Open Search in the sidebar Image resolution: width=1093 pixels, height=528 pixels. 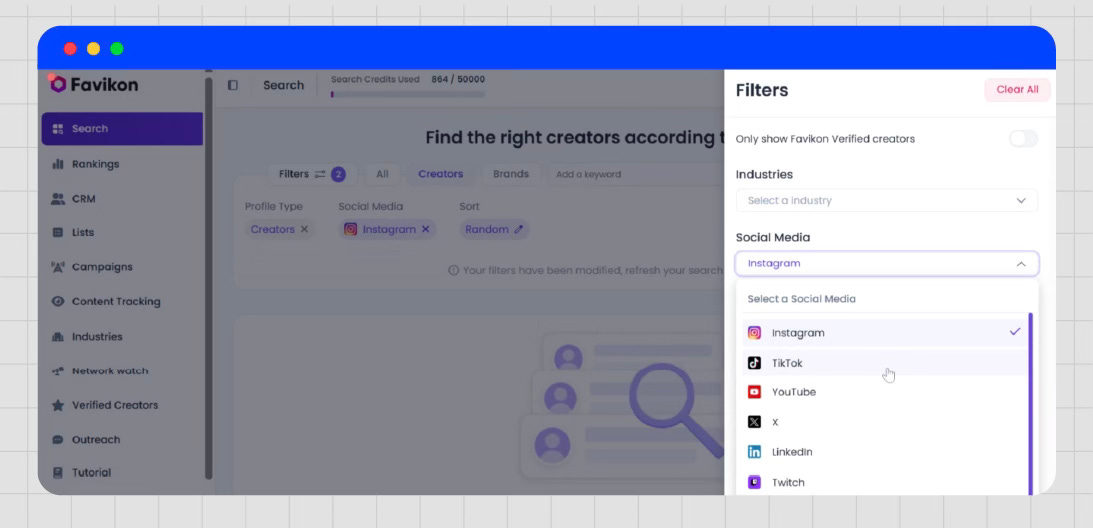tap(122, 129)
